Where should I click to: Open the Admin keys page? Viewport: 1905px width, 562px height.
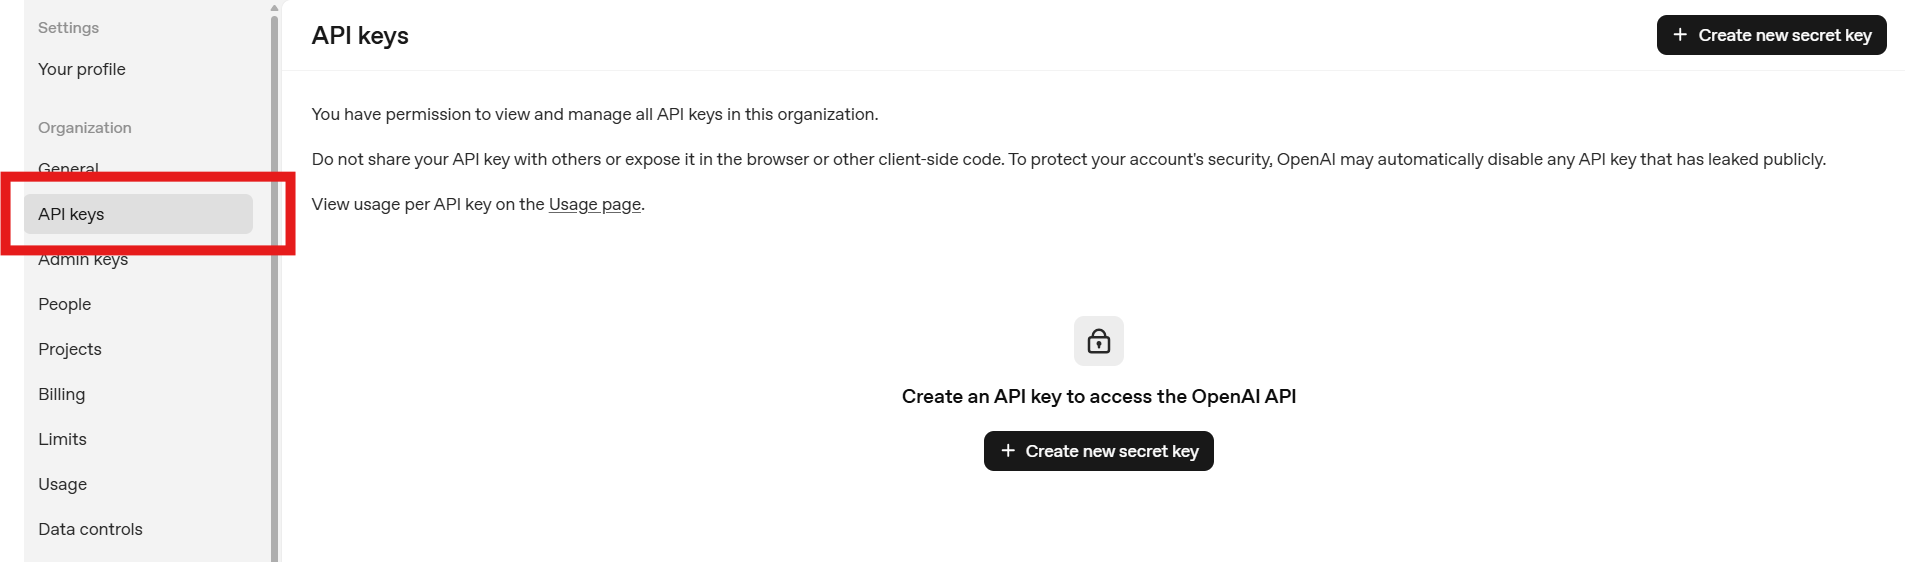click(x=83, y=260)
